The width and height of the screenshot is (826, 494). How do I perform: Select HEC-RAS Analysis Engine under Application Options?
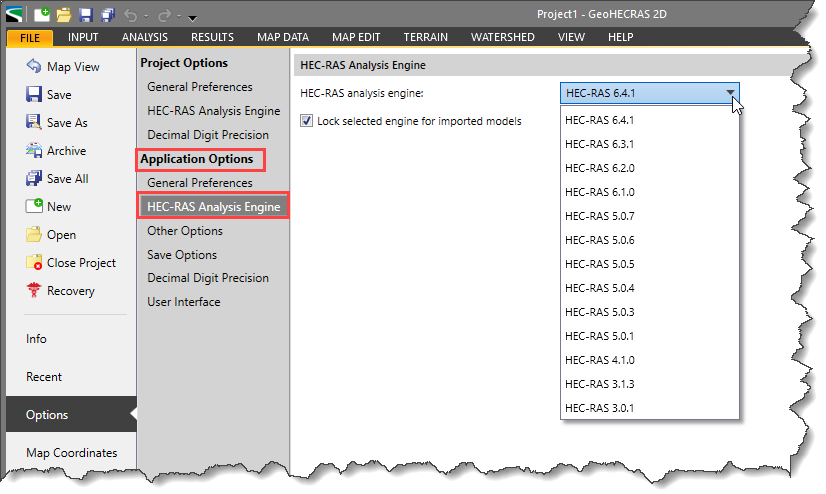[x=213, y=207]
